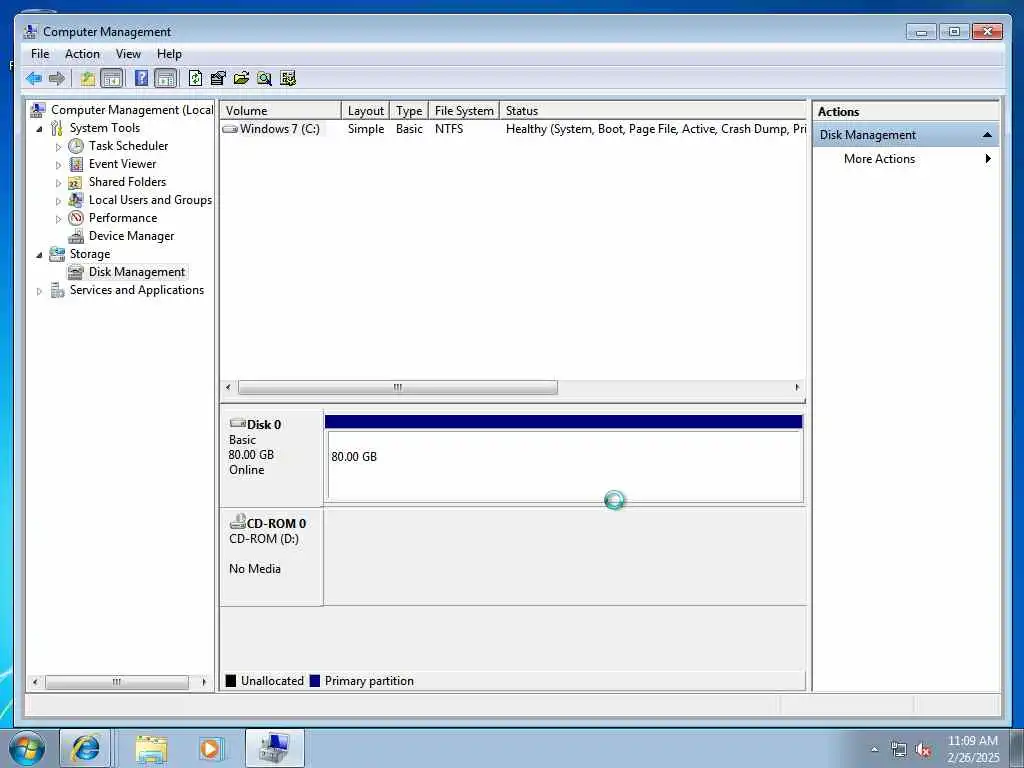The image size is (1024, 768).
Task: Toggle the Show/Hide Action Pane toolbar button
Action: click(165, 79)
